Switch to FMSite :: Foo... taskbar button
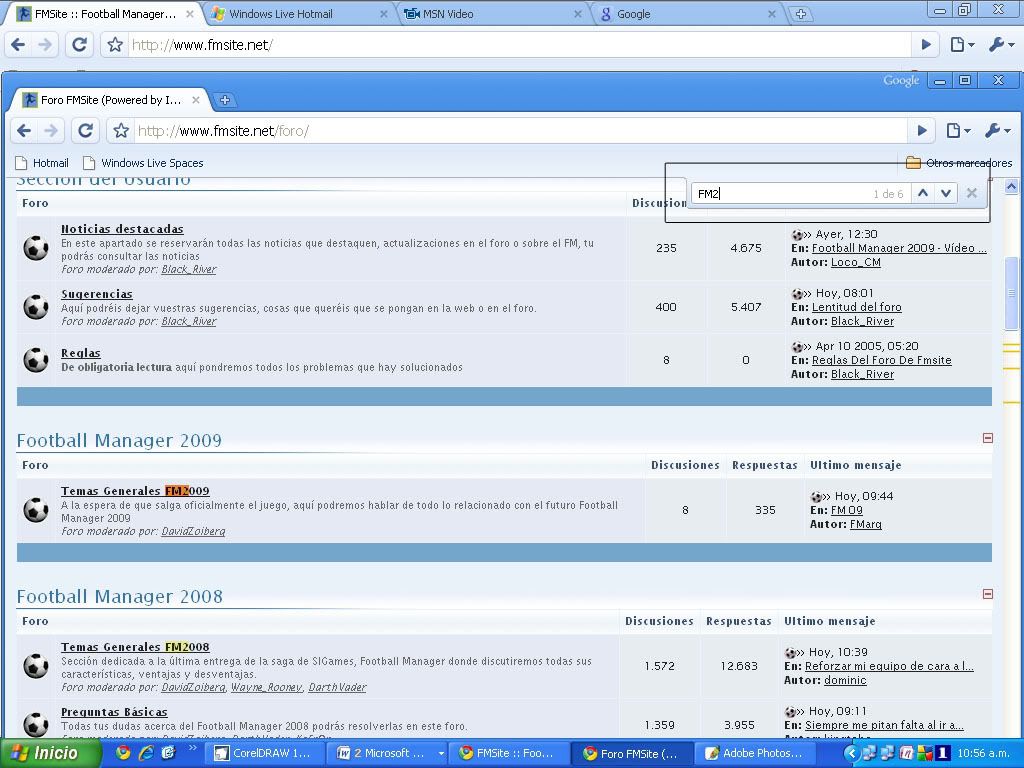The height and width of the screenshot is (768, 1024). click(x=508, y=753)
